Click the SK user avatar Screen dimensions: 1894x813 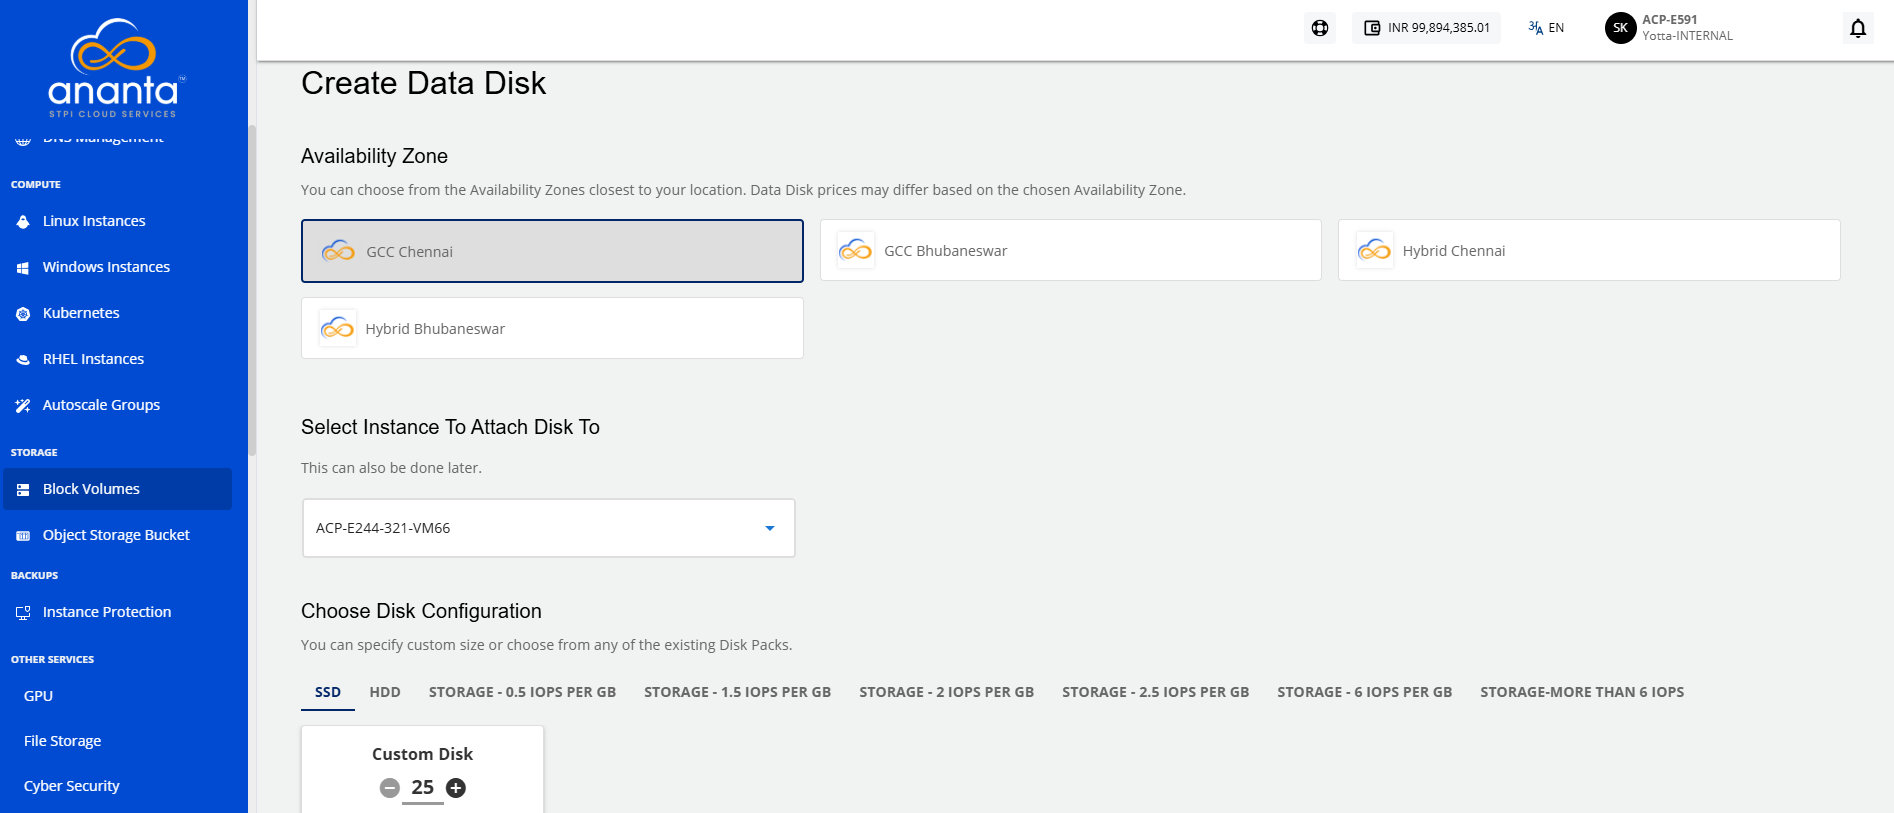pos(1620,28)
